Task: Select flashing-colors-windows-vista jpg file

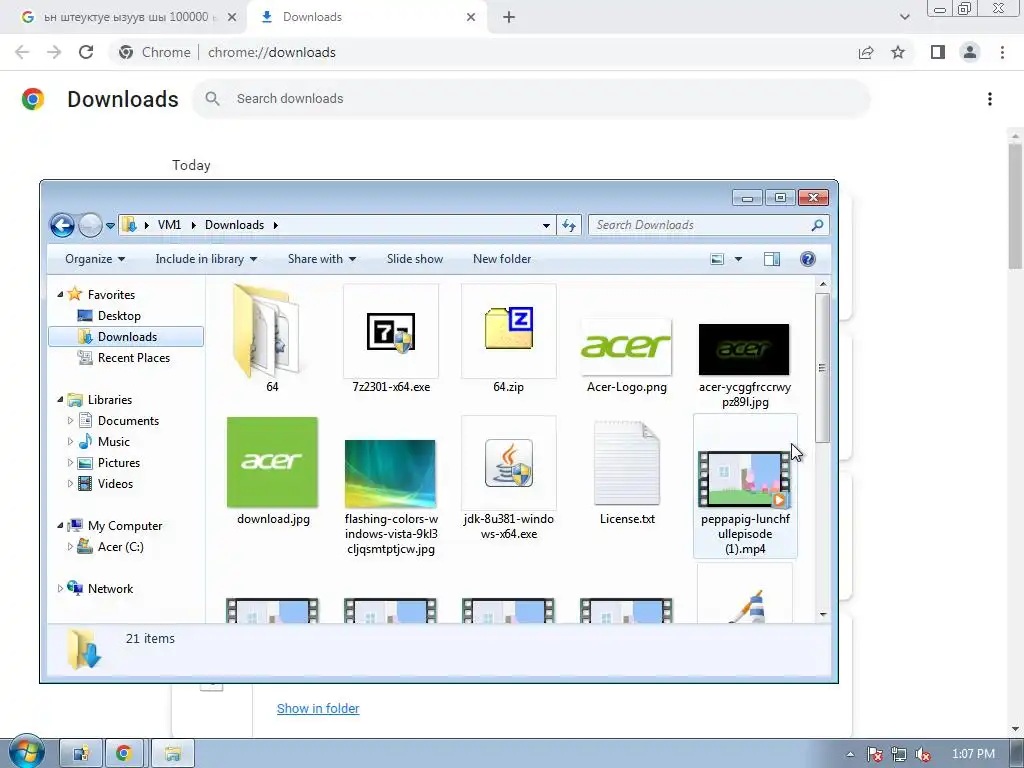Action: coord(390,473)
